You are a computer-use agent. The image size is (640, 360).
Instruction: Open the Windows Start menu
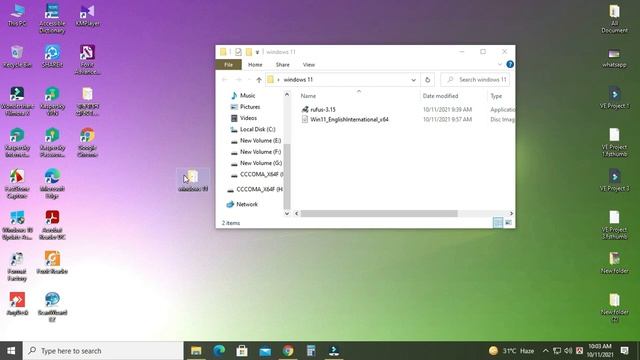(11, 351)
